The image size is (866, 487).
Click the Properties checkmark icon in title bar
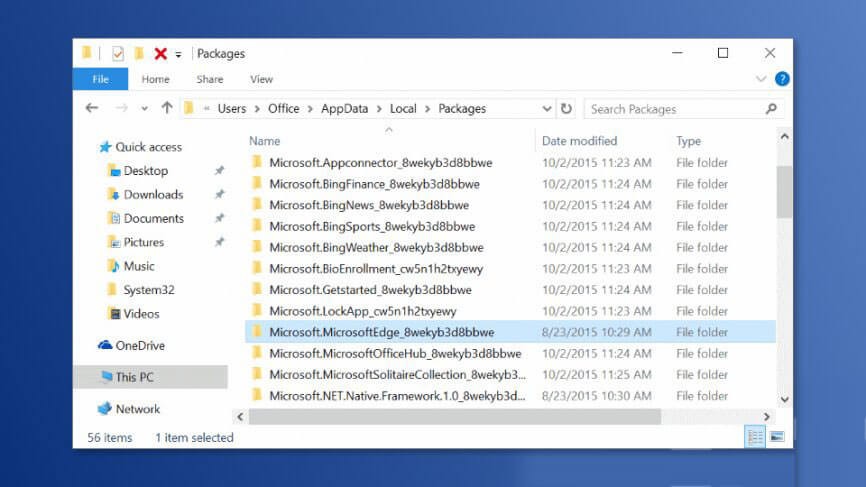[118, 54]
